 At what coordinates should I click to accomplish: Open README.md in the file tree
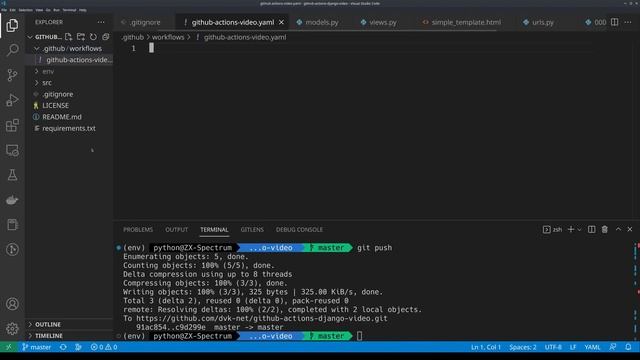pos(69,117)
